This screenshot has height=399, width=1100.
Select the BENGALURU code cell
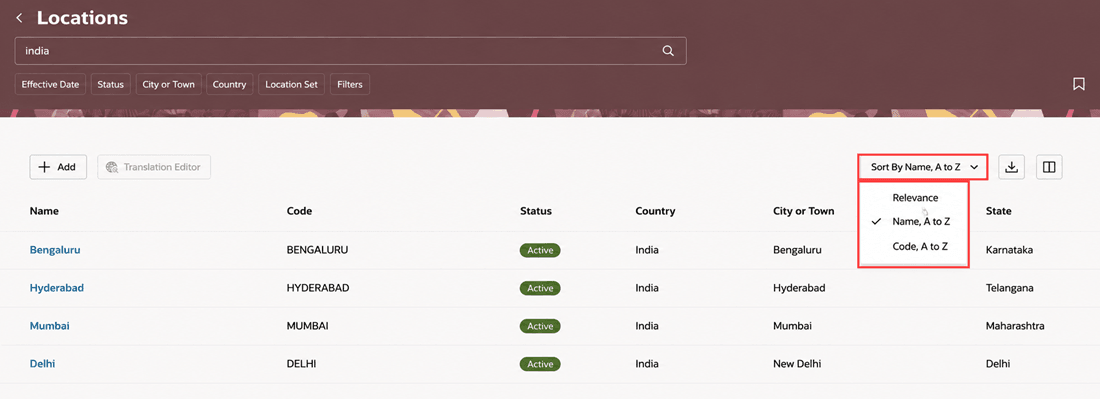(x=318, y=250)
